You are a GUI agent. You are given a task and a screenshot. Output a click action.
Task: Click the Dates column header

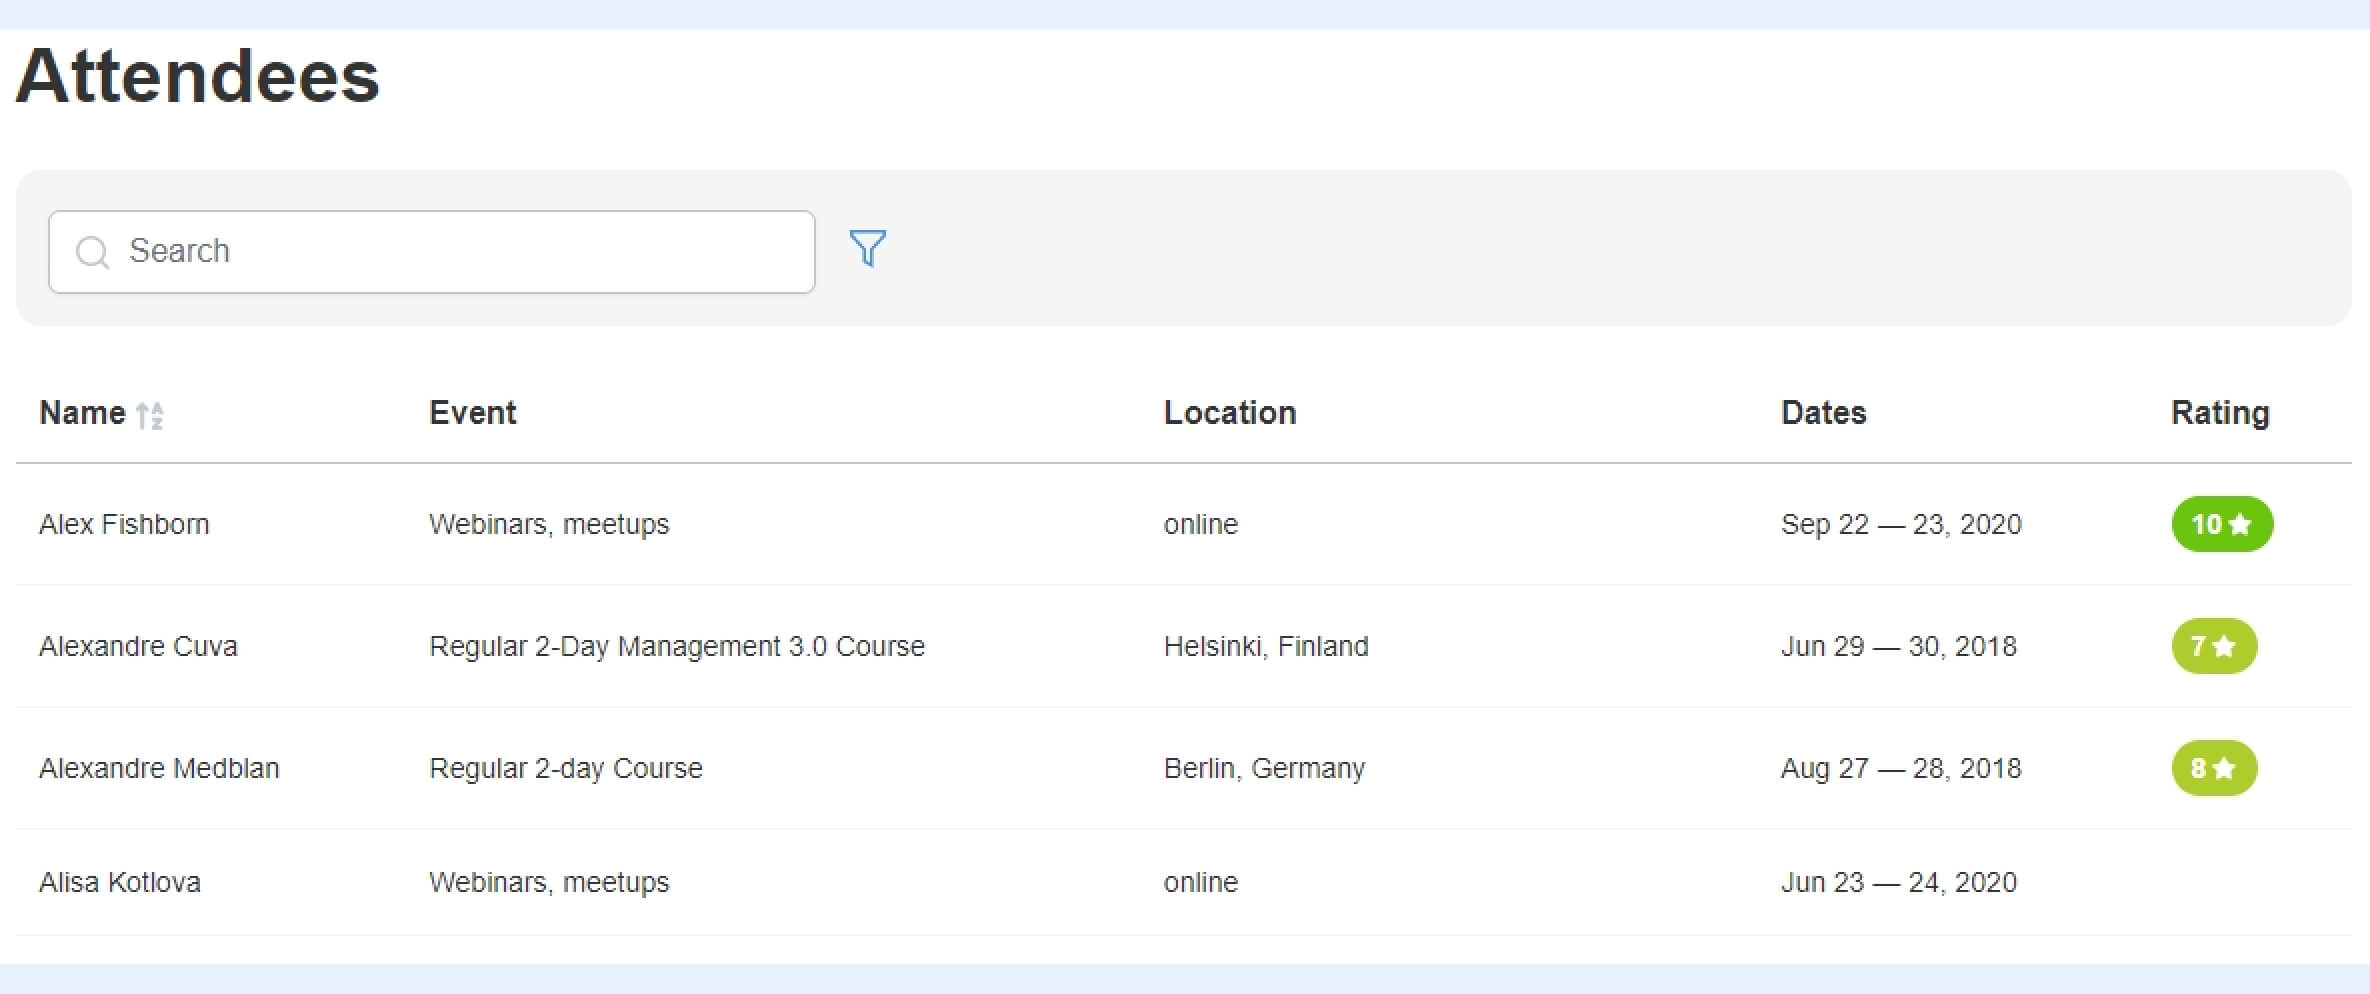click(x=1823, y=413)
